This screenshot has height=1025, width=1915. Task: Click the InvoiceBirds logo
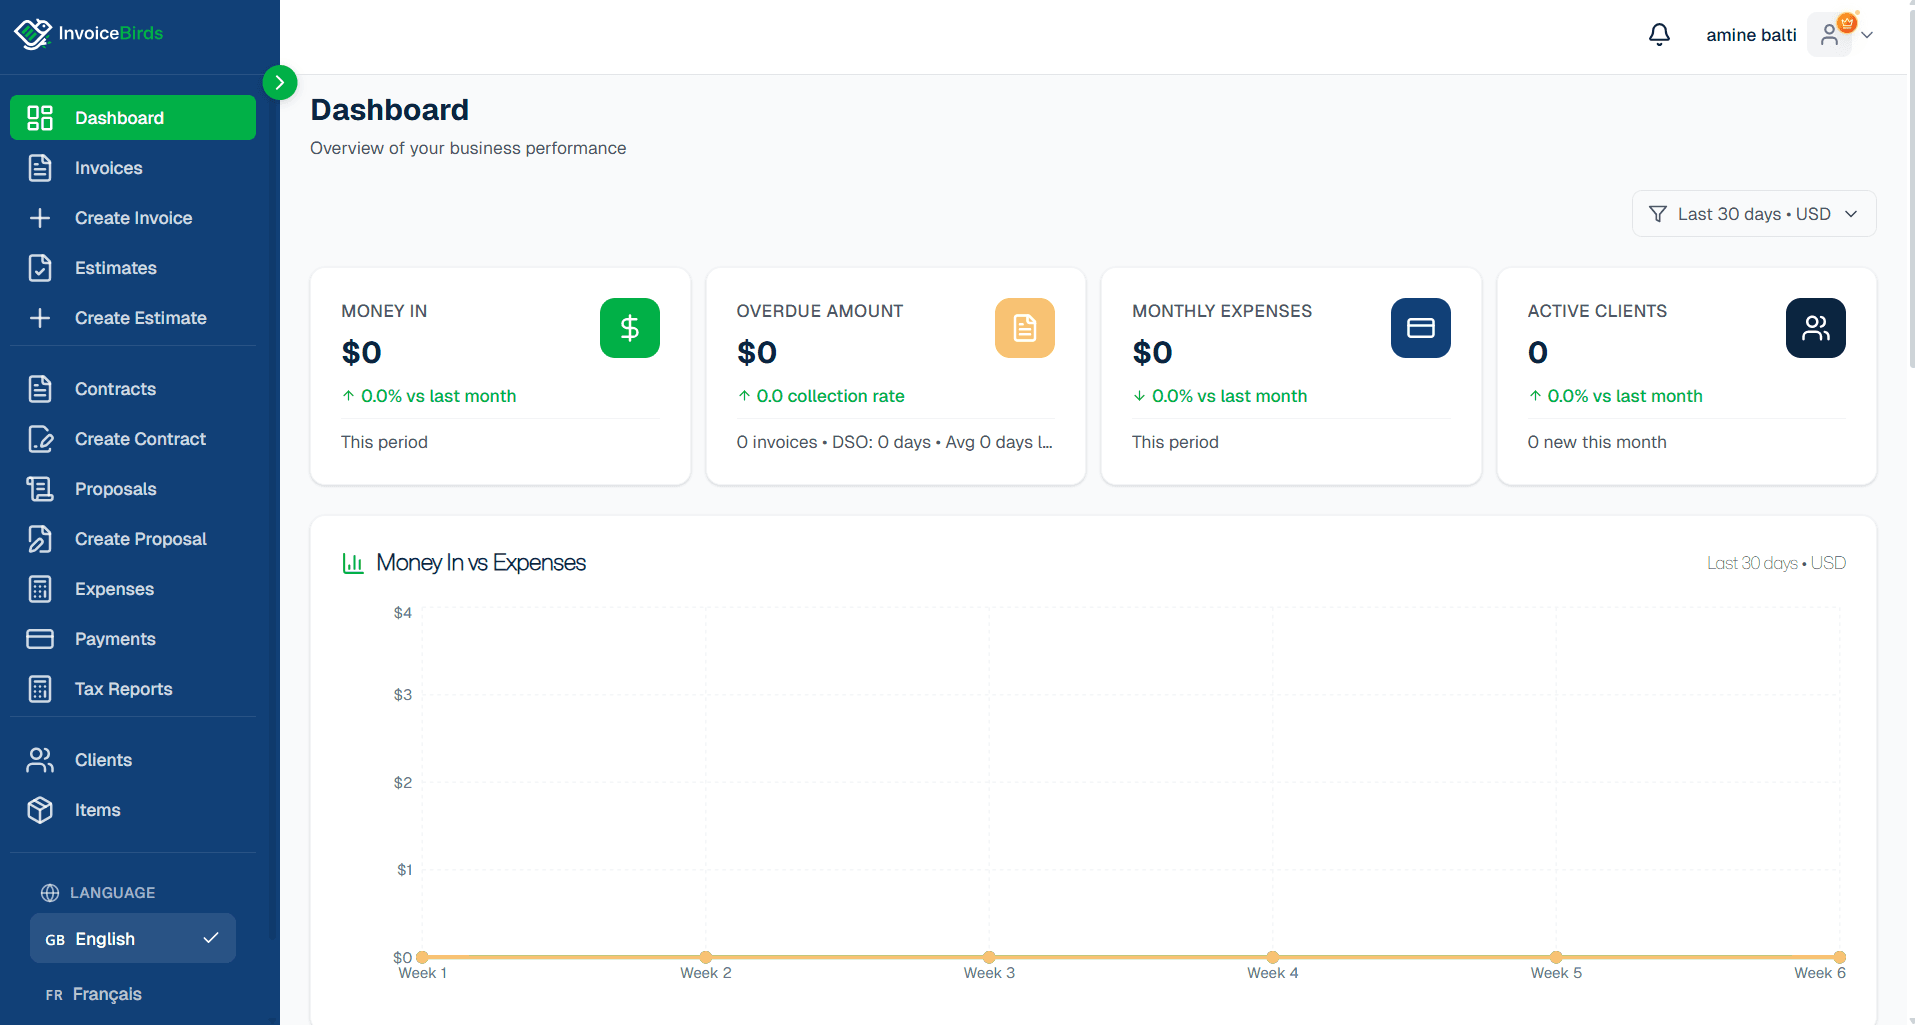tap(88, 33)
